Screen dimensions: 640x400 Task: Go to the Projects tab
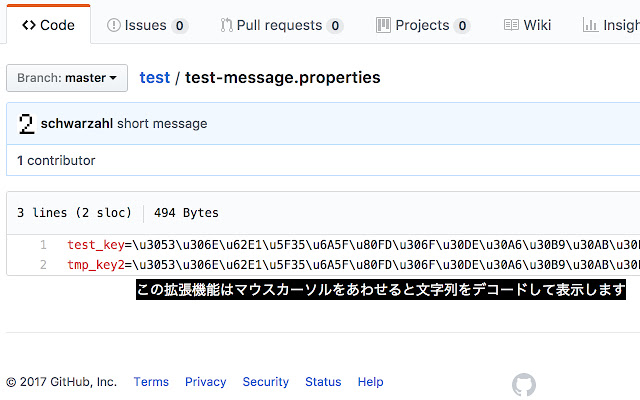coord(423,25)
